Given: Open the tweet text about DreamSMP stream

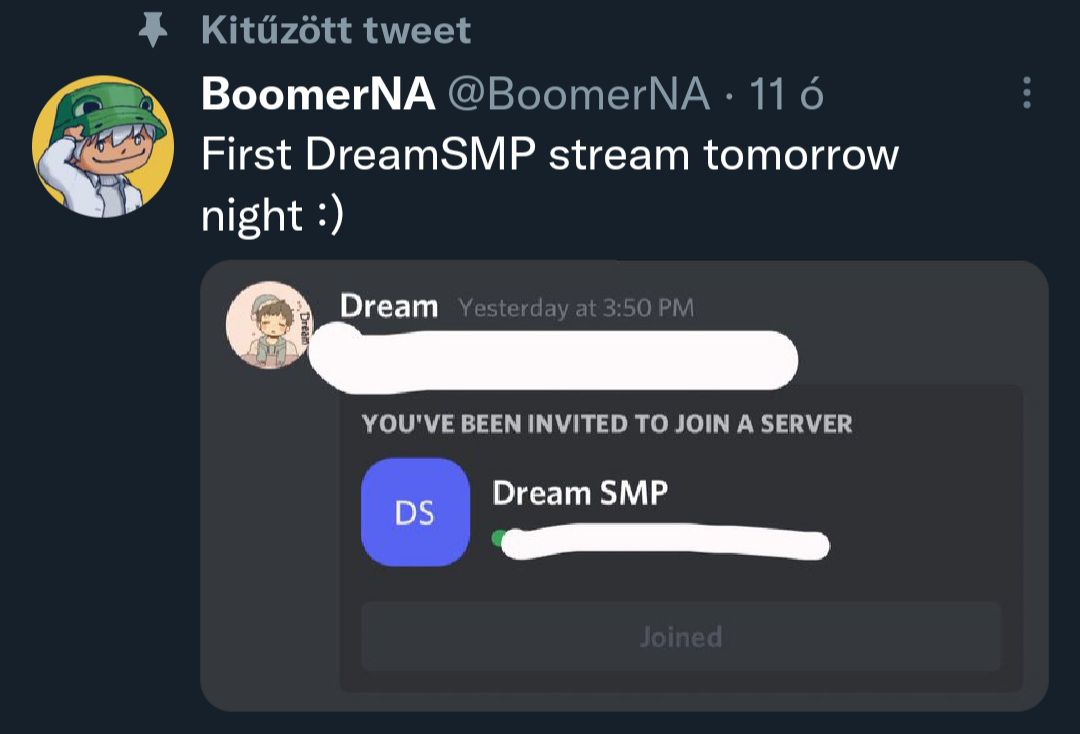Looking at the screenshot, I should click(x=550, y=184).
